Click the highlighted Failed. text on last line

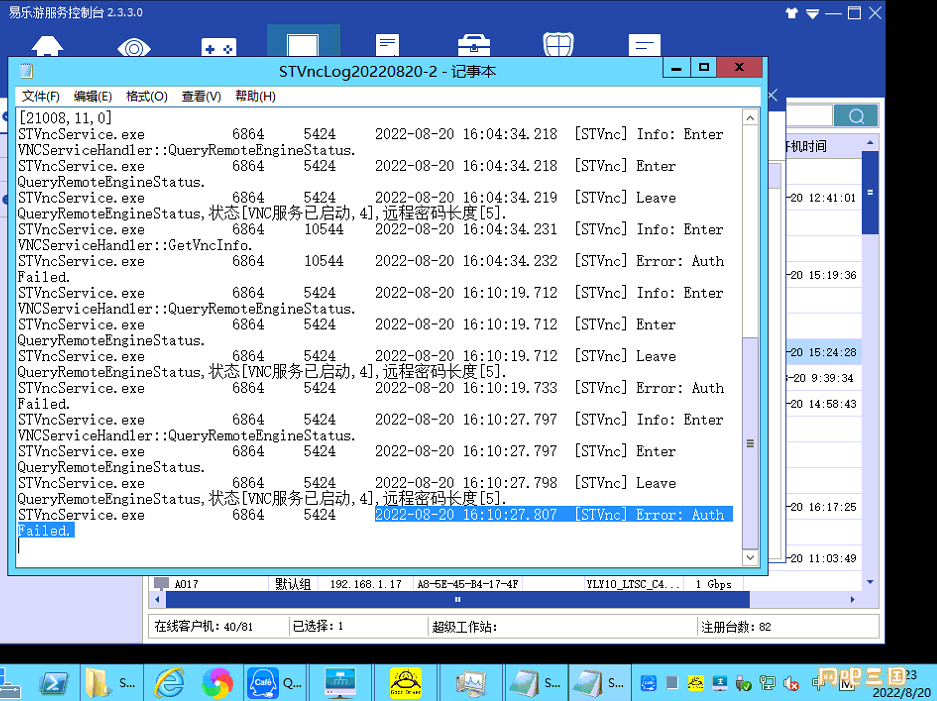pos(45,531)
